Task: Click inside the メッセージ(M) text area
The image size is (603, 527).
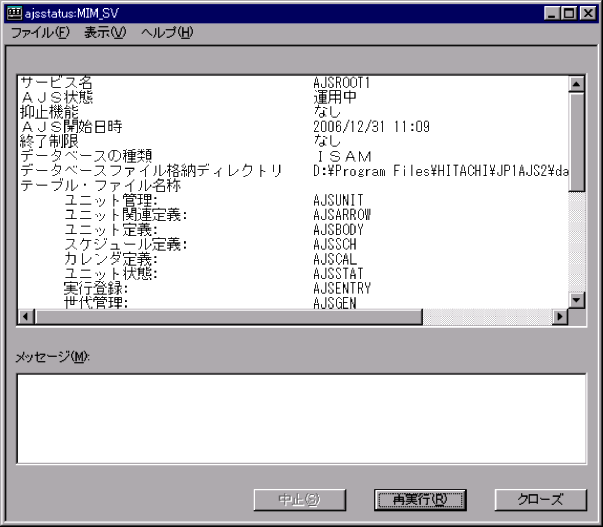Action: (302, 419)
